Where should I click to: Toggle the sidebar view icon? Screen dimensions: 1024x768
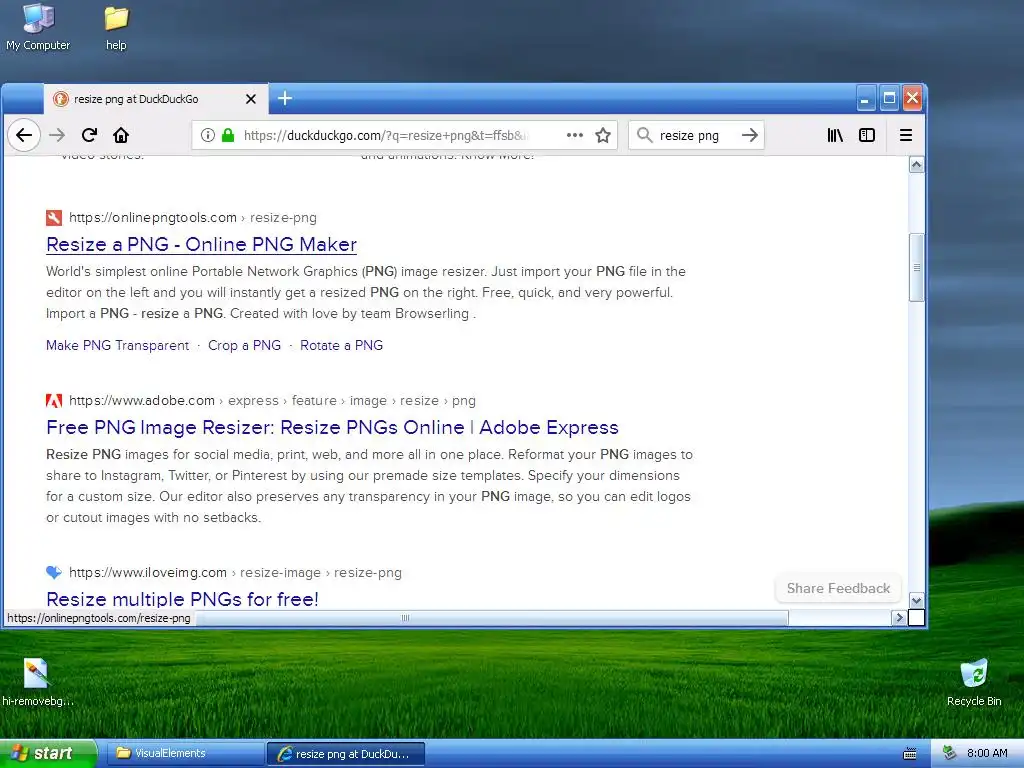point(867,135)
